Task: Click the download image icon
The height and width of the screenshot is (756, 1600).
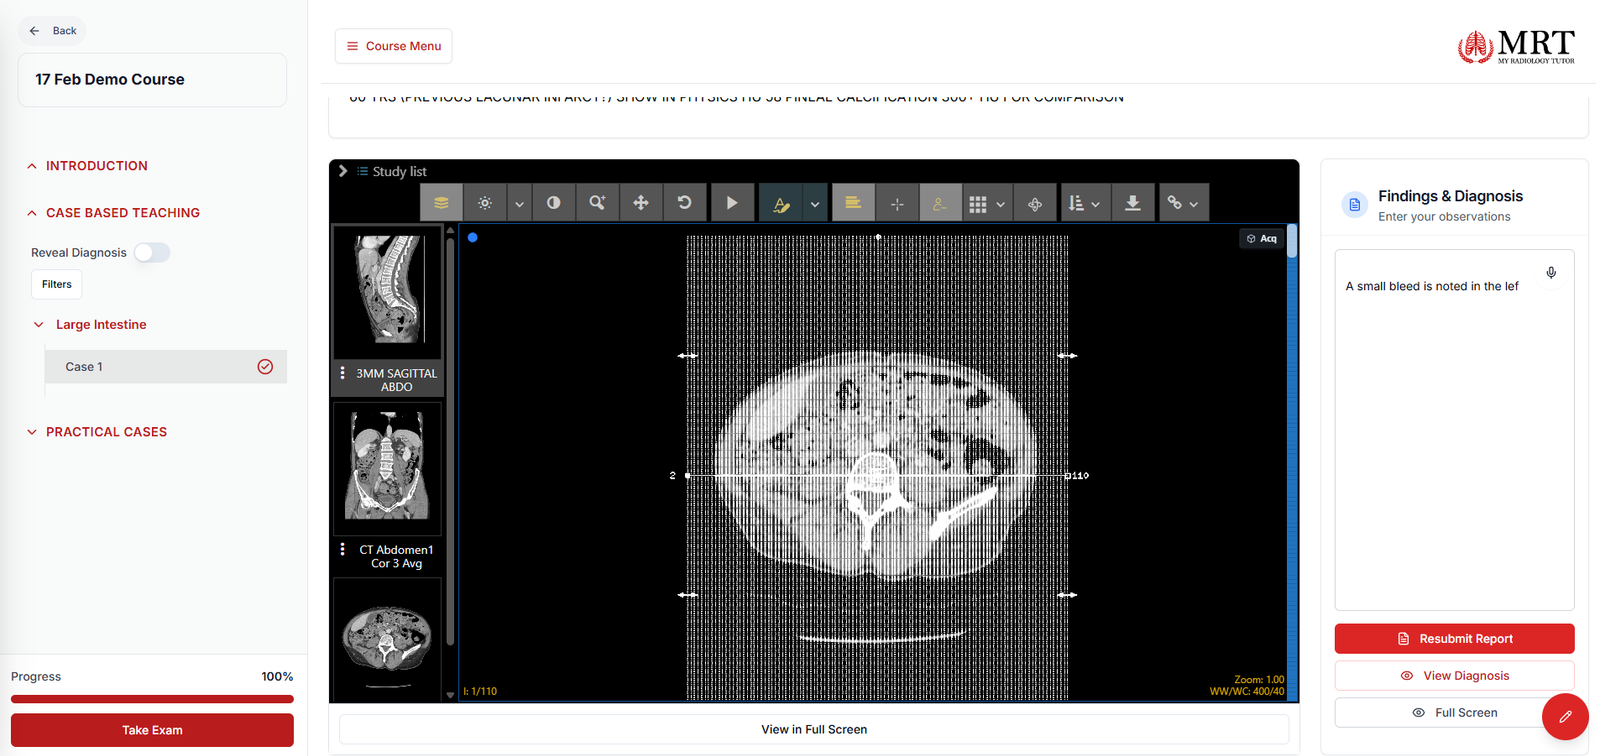Action: 1133,203
